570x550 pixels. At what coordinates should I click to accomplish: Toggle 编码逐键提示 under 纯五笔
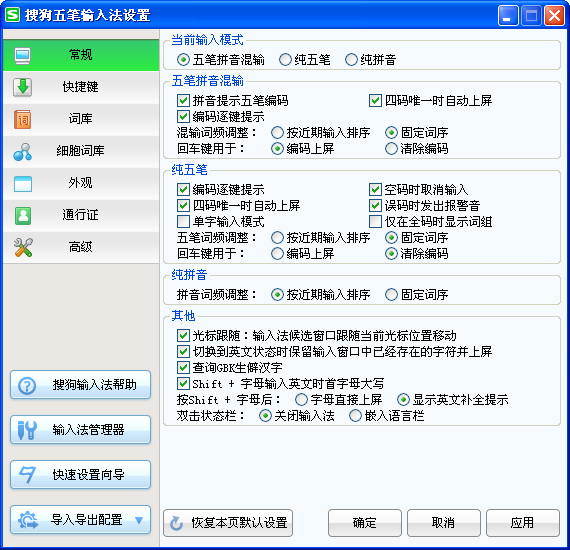[183, 189]
